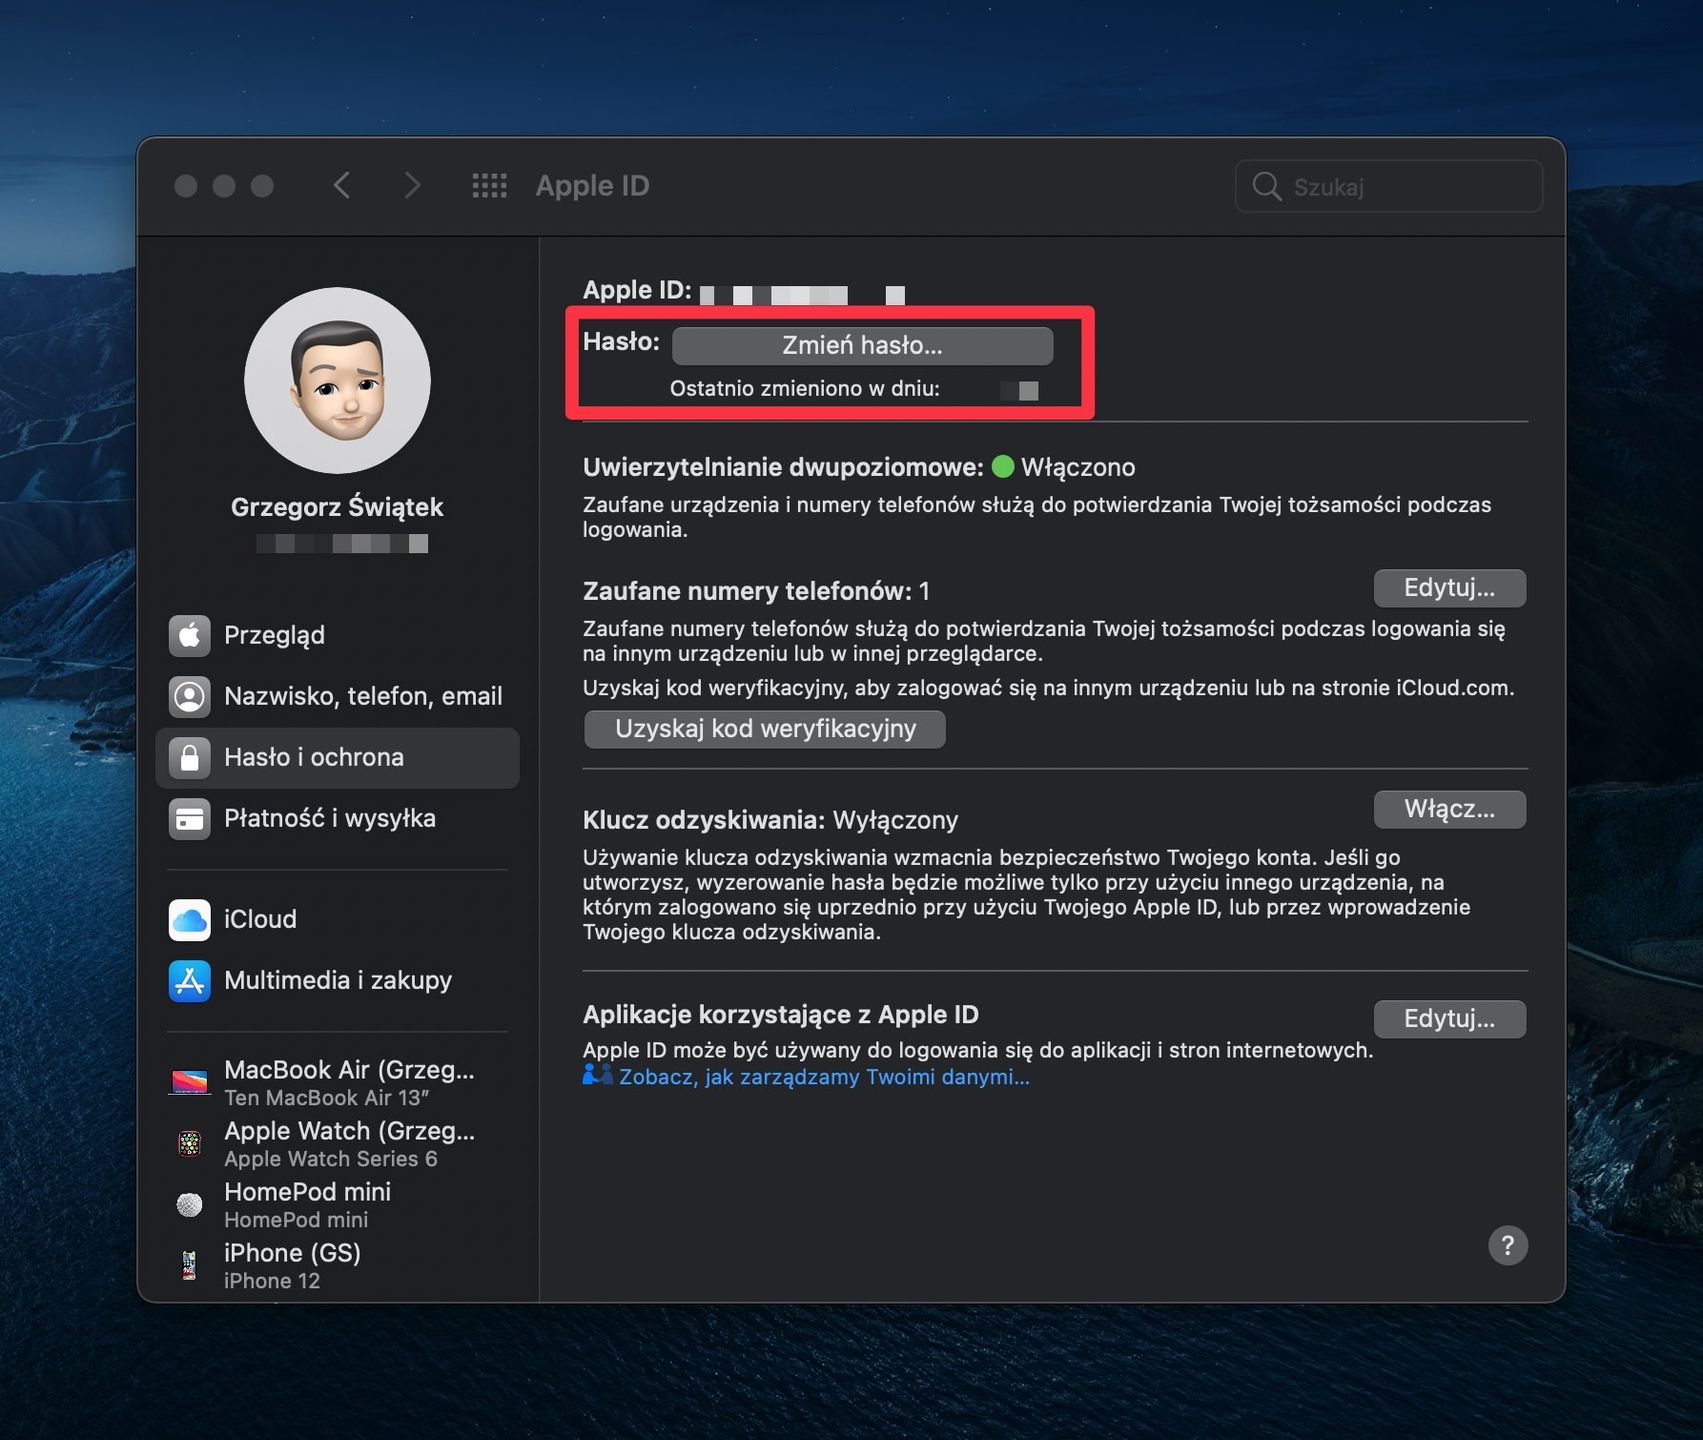
Task: Show all preferences grid icon
Action: (x=490, y=185)
